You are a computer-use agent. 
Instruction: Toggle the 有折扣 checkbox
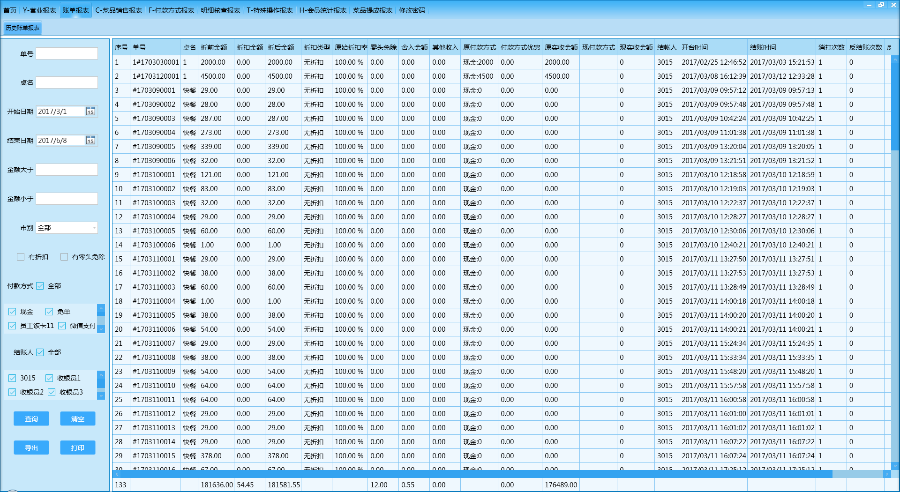tap(23, 257)
